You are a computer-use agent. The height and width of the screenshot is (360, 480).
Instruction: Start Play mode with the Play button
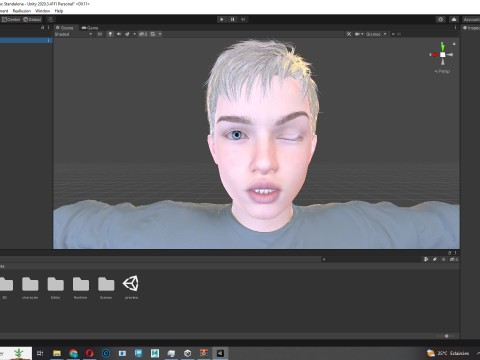(x=222, y=19)
